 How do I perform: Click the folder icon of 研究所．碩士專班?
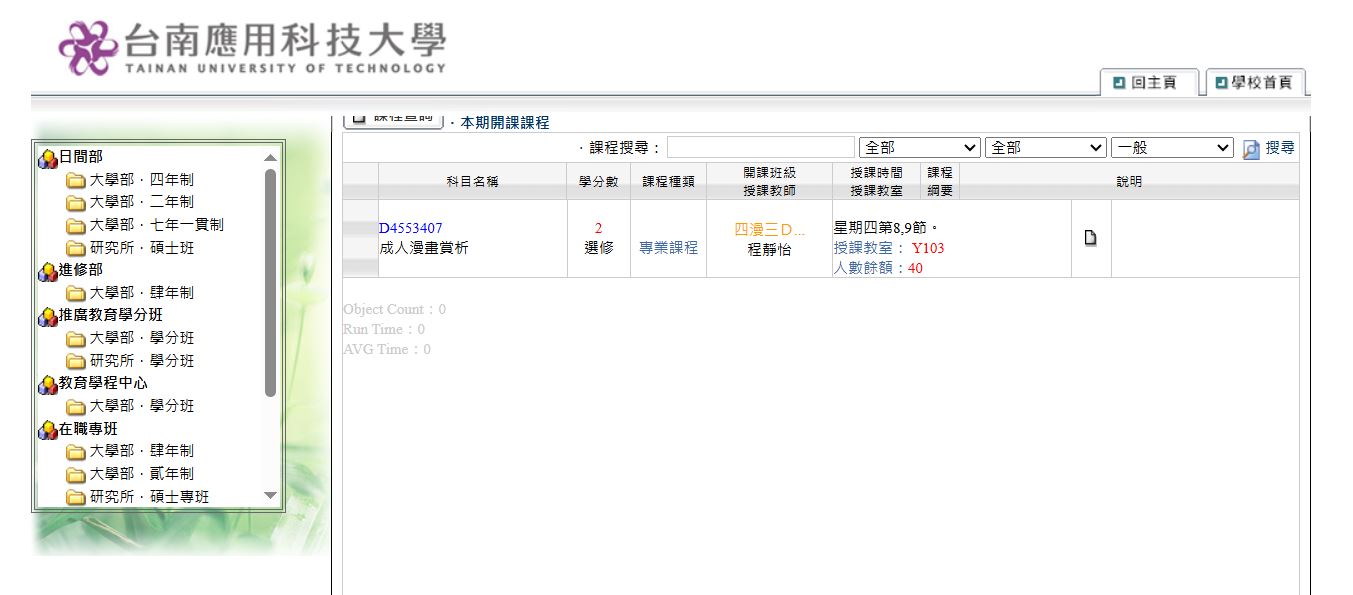click(x=76, y=497)
